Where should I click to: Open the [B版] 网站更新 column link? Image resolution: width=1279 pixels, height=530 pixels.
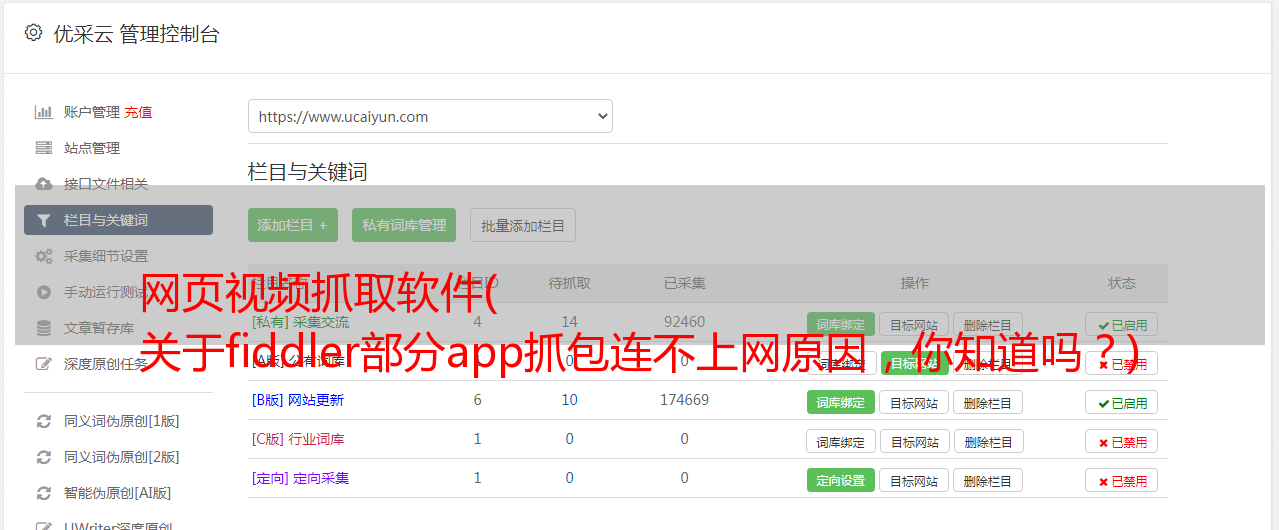297,400
